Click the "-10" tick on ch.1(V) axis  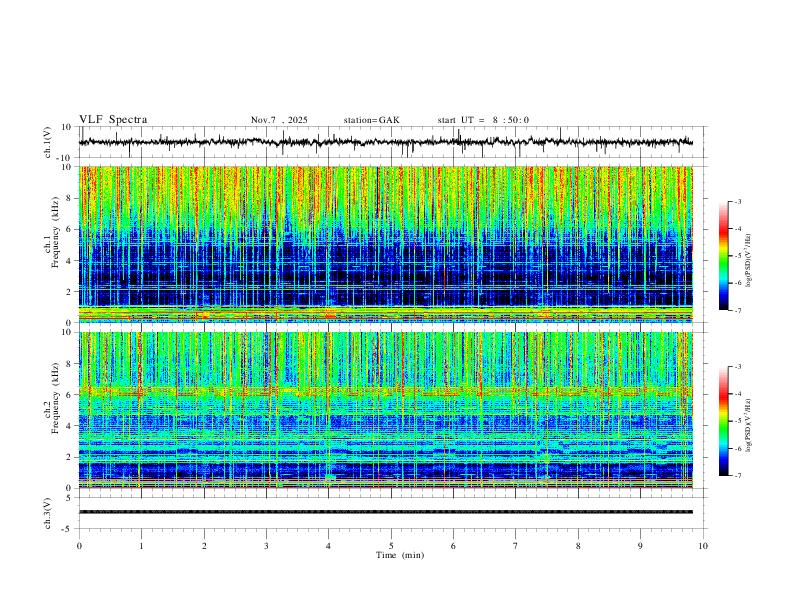point(65,158)
